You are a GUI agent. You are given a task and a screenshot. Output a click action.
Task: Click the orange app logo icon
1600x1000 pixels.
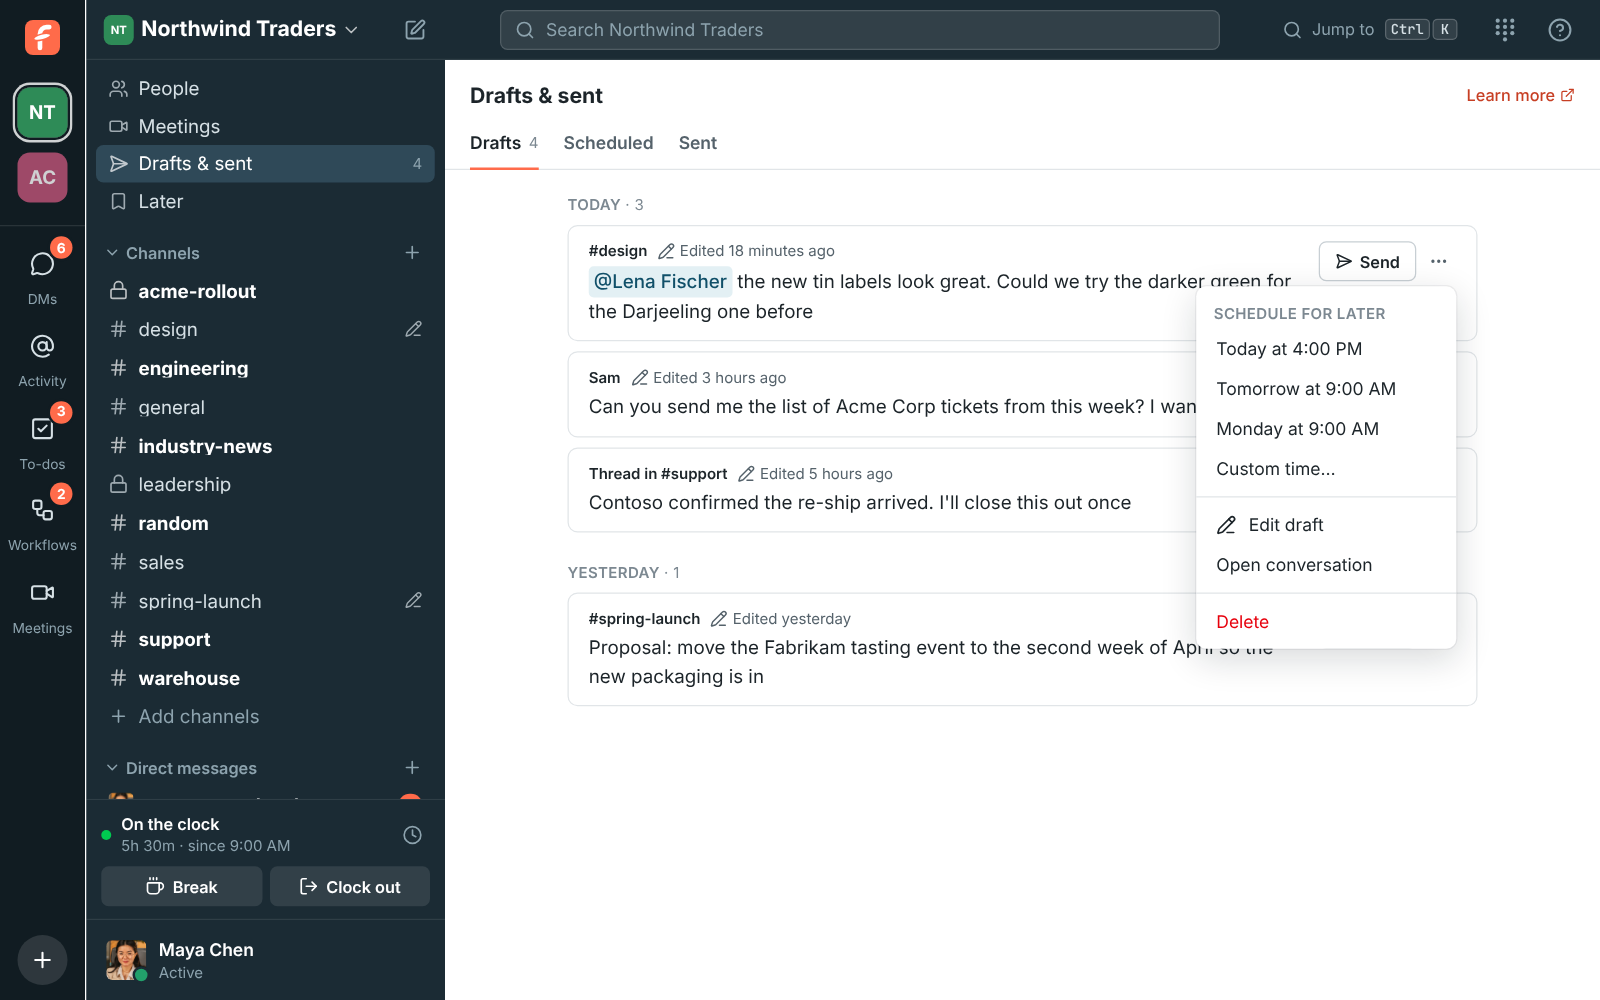click(42, 37)
